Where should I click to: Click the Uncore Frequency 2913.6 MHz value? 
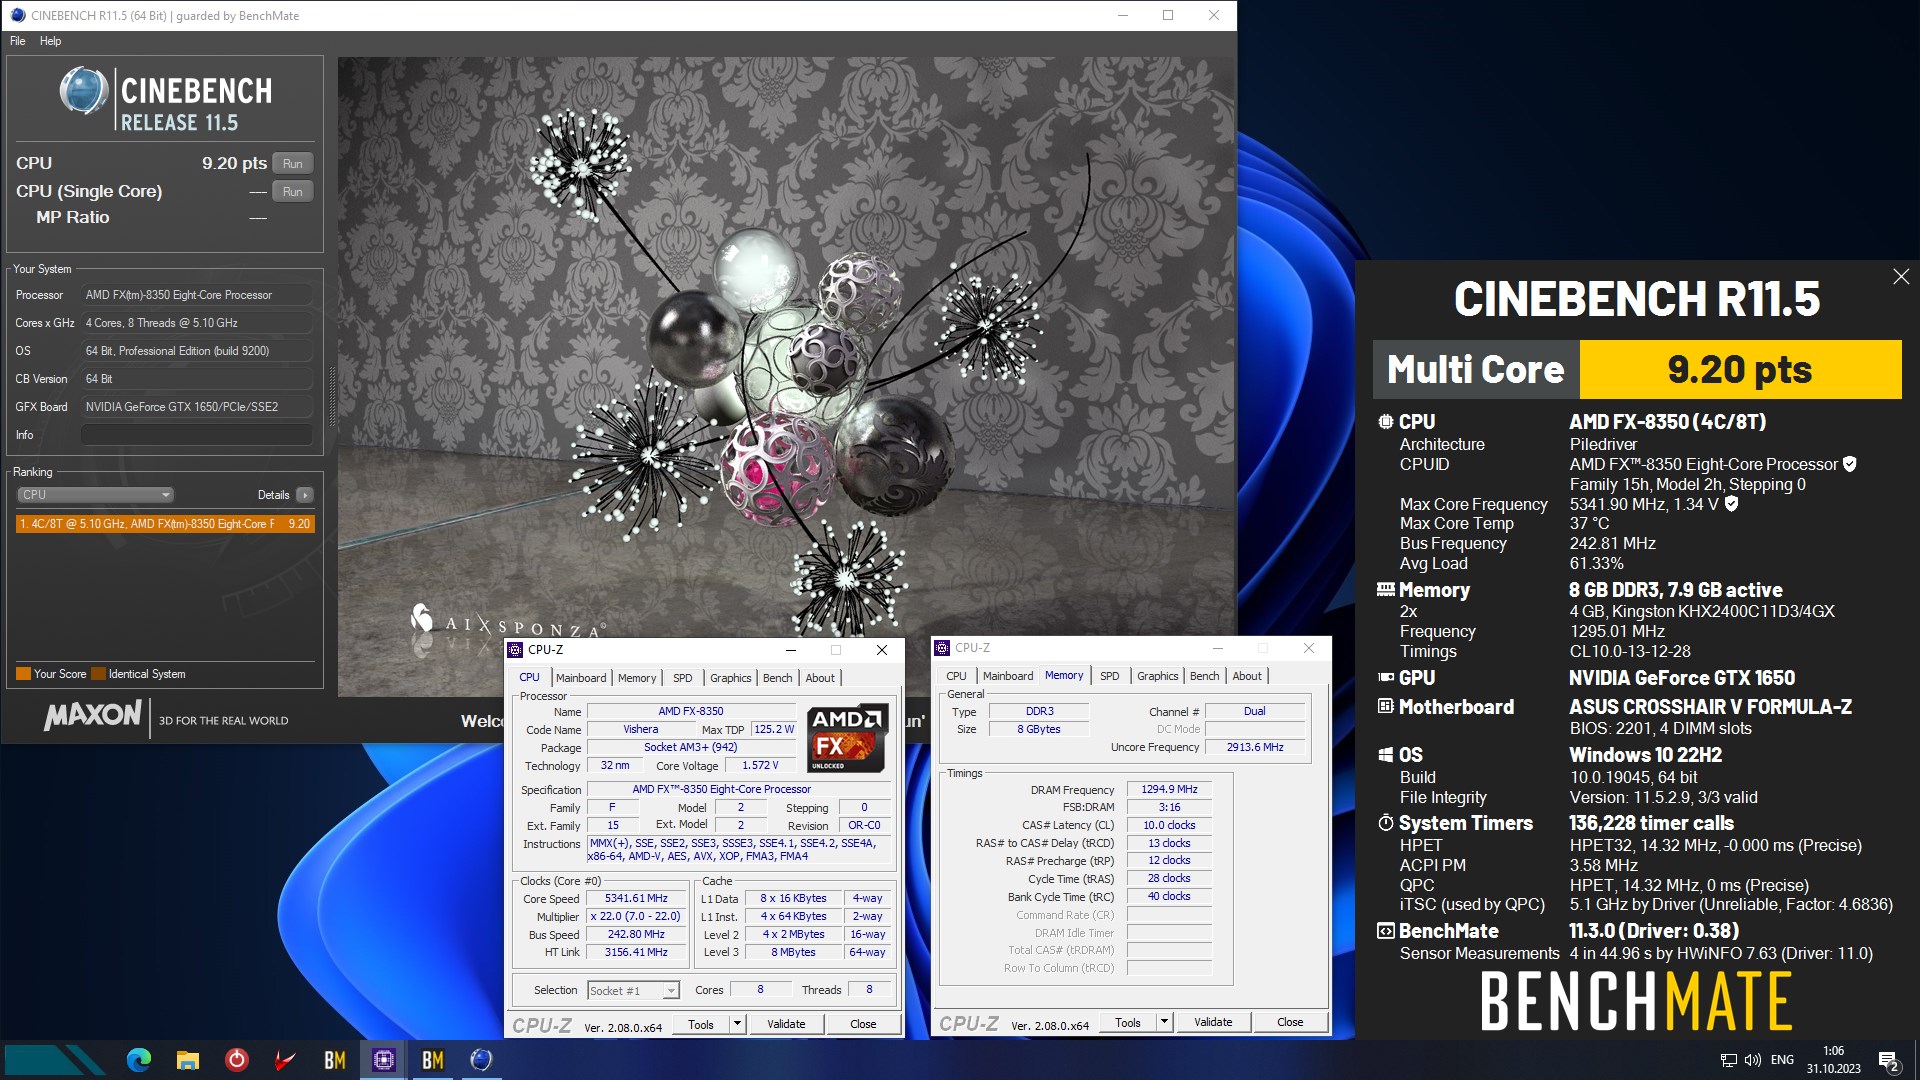click(1255, 747)
